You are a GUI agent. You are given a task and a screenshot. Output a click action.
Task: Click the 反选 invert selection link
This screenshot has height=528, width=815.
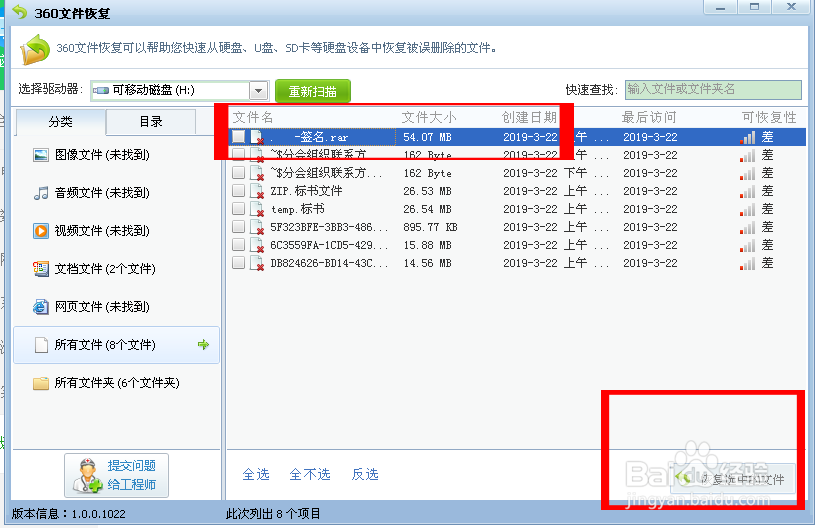pos(365,474)
